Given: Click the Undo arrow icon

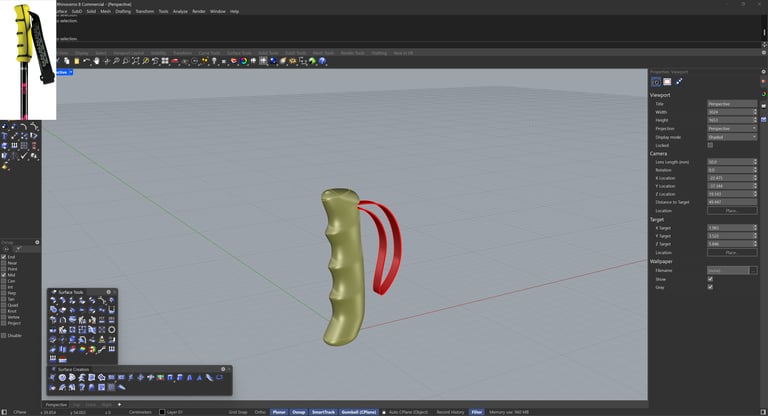Looking at the screenshot, I should click(x=86, y=61).
